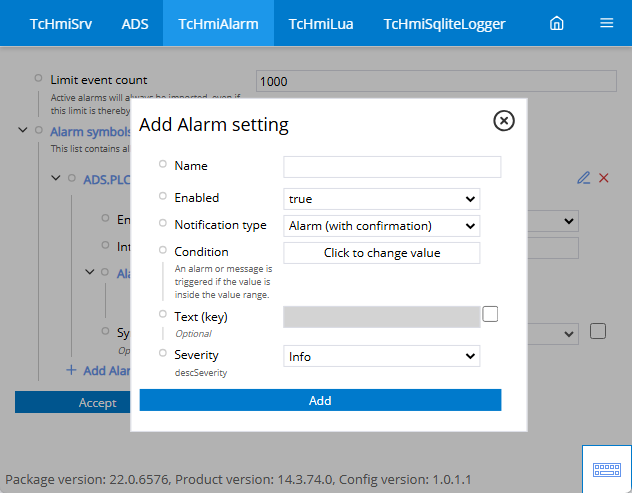
Task: Click the ADS.PLC symbol link
Action: click(107, 179)
